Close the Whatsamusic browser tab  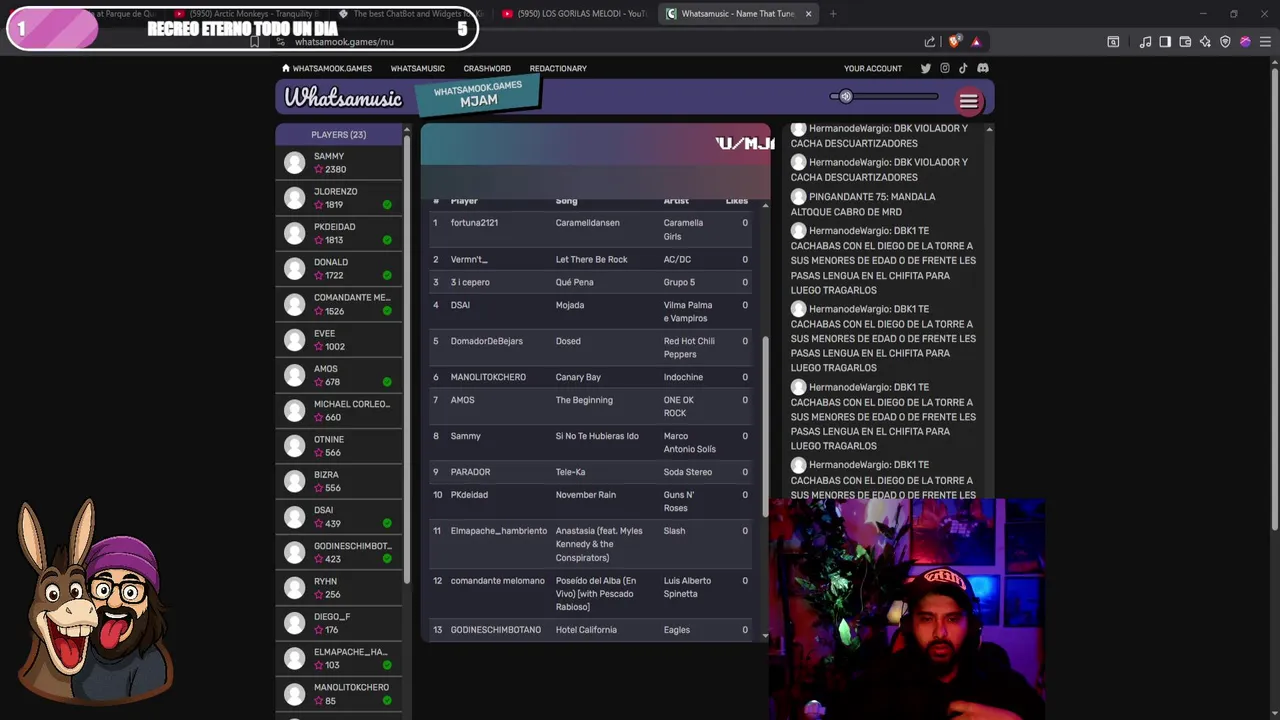pyautogui.click(x=808, y=14)
